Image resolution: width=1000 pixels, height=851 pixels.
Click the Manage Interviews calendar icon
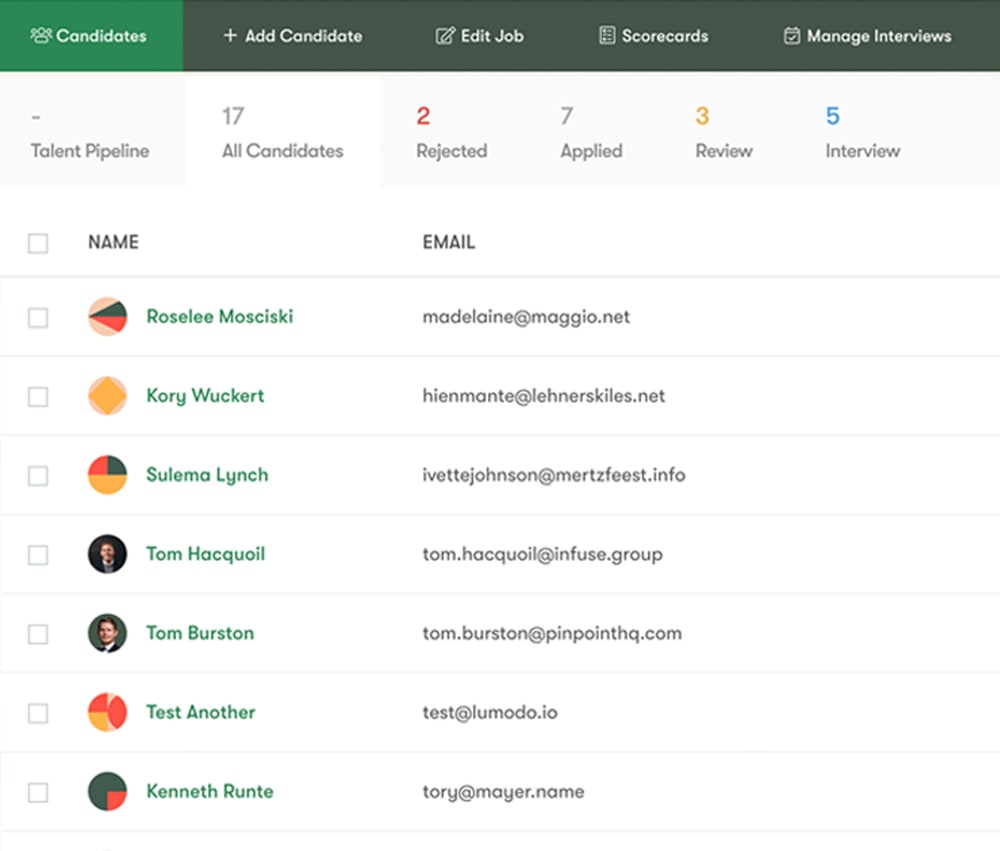(x=791, y=36)
